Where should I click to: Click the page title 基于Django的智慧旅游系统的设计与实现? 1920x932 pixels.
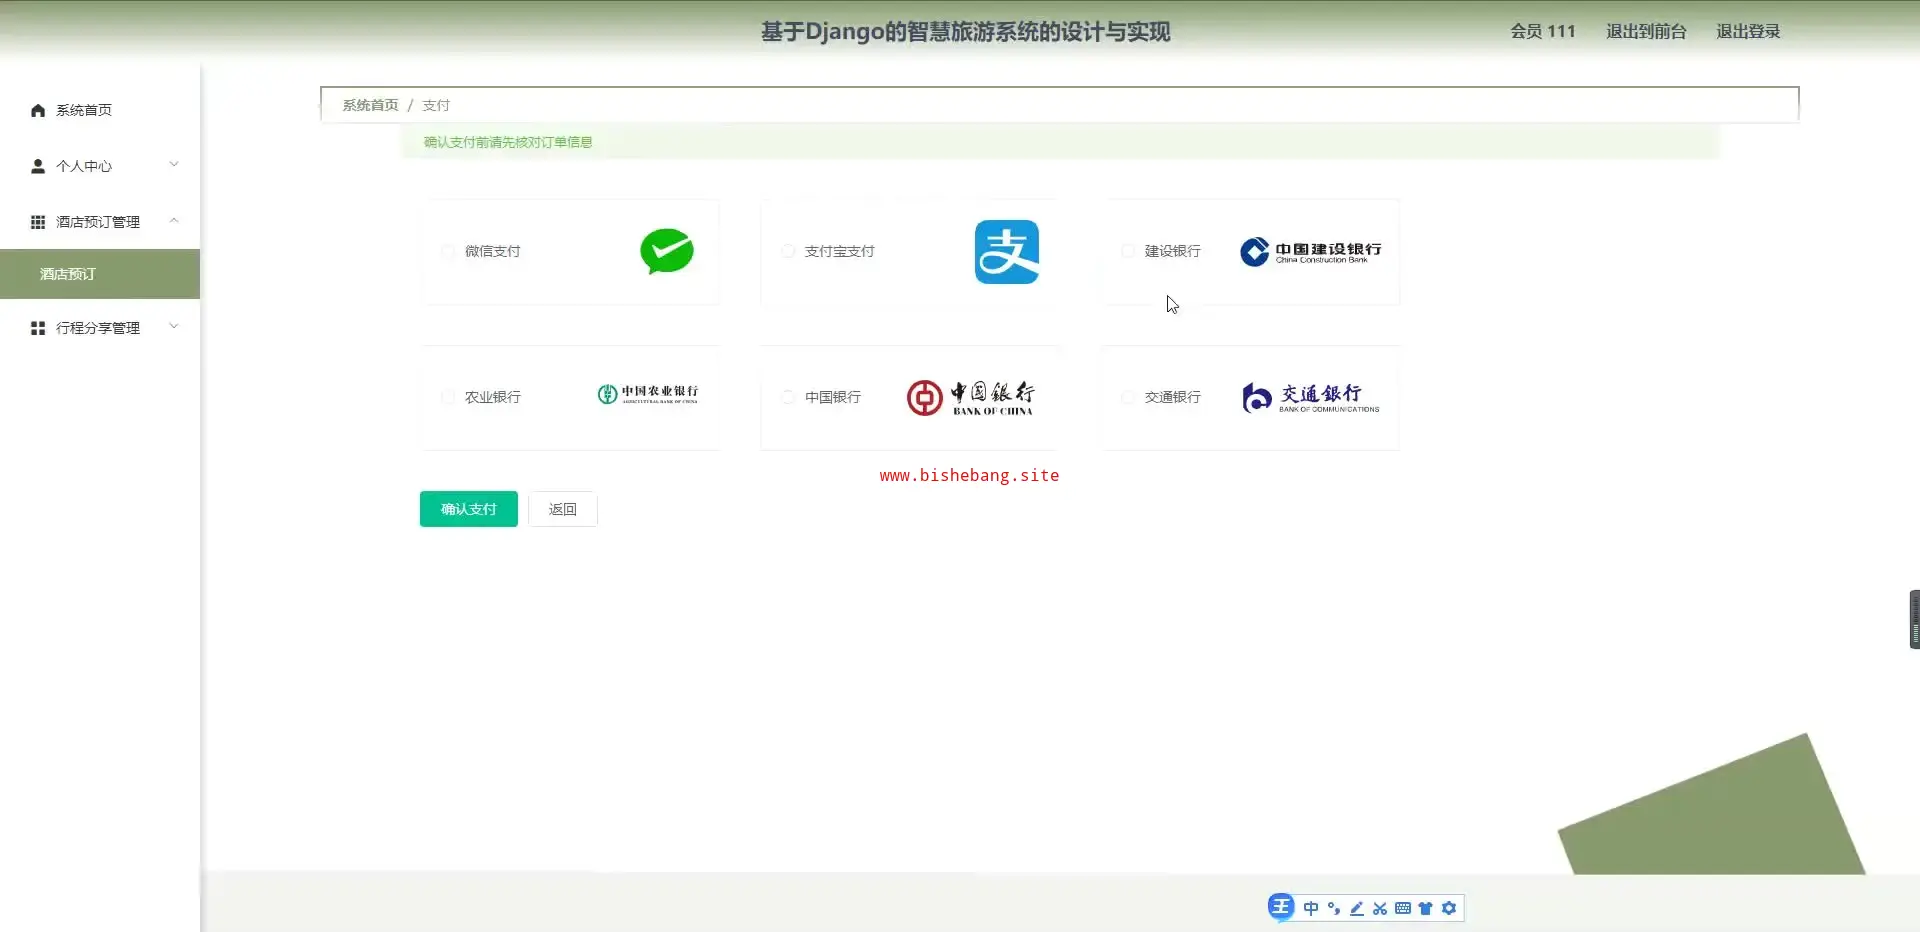click(x=965, y=32)
